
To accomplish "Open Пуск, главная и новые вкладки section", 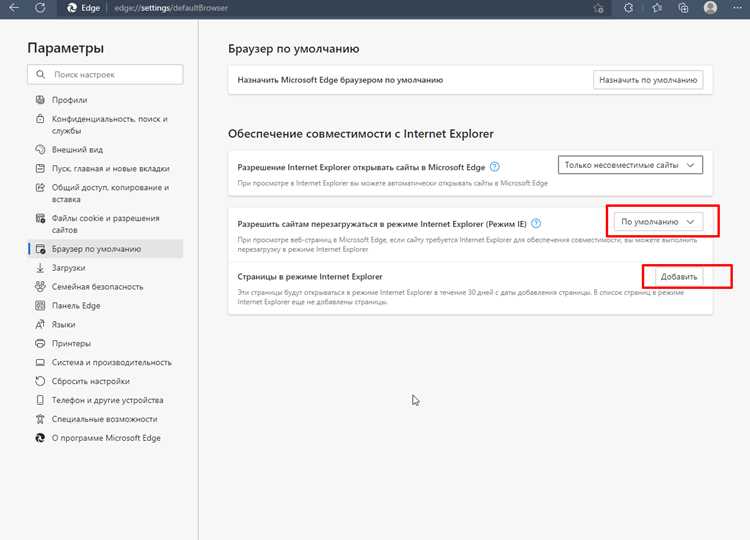I will [105, 168].
